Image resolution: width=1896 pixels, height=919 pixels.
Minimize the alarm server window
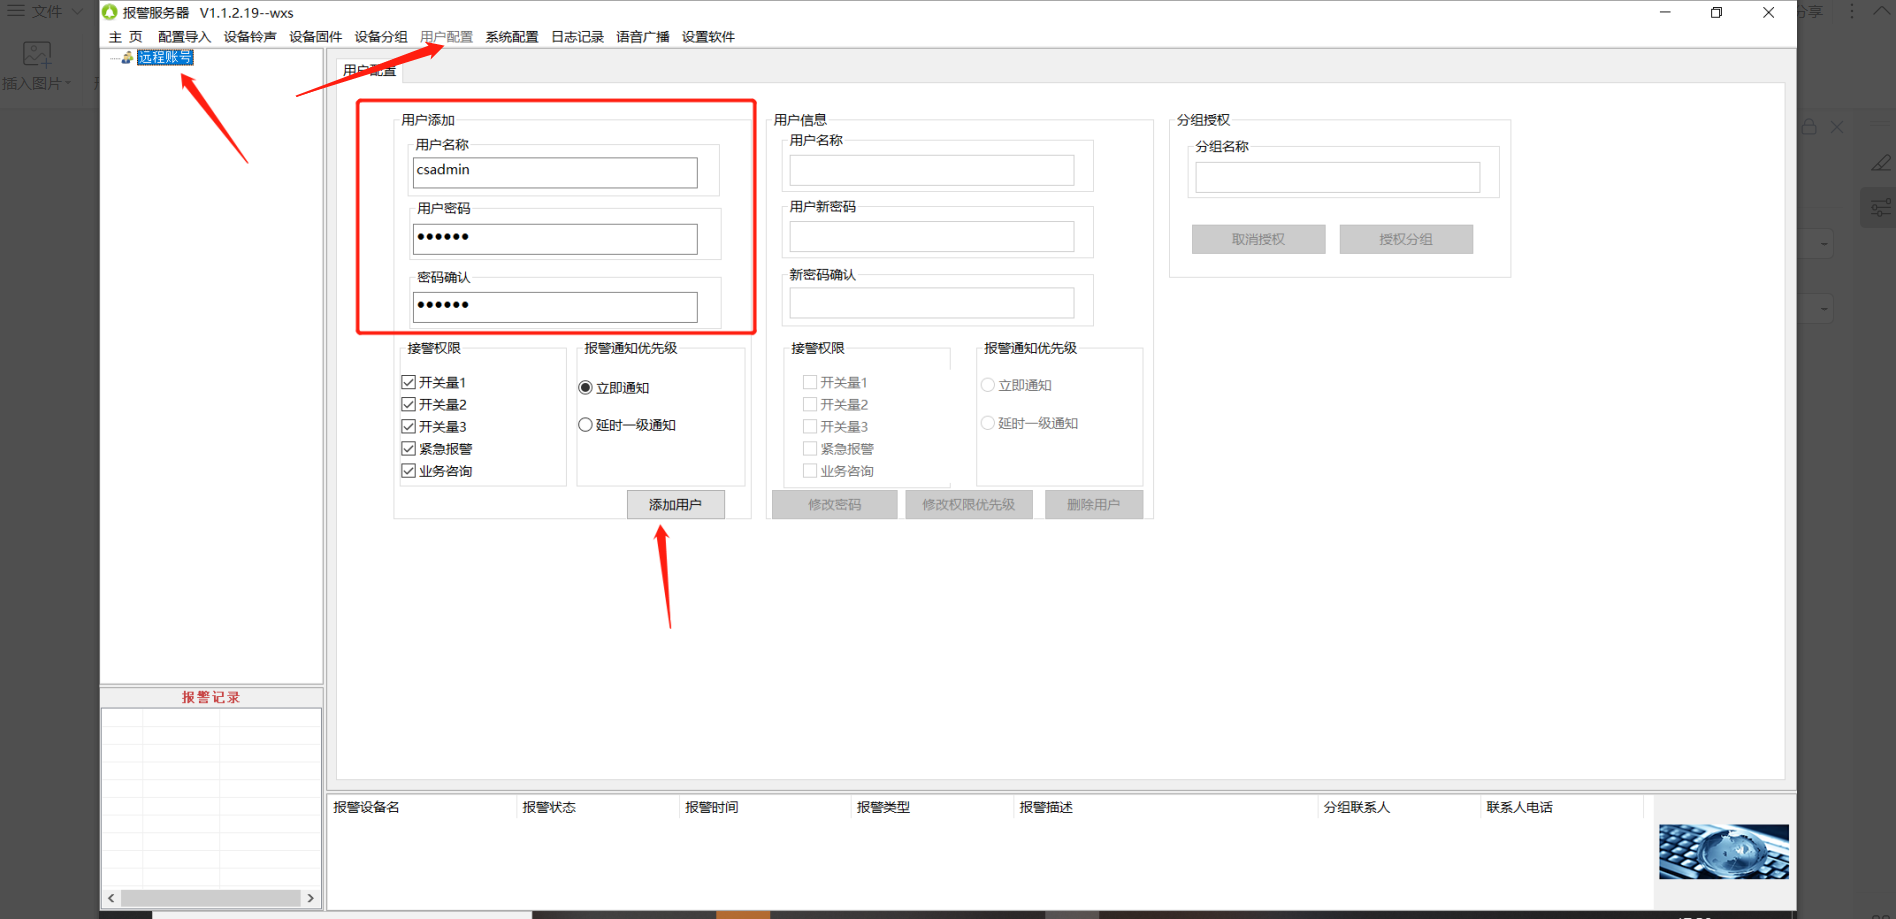[1665, 13]
